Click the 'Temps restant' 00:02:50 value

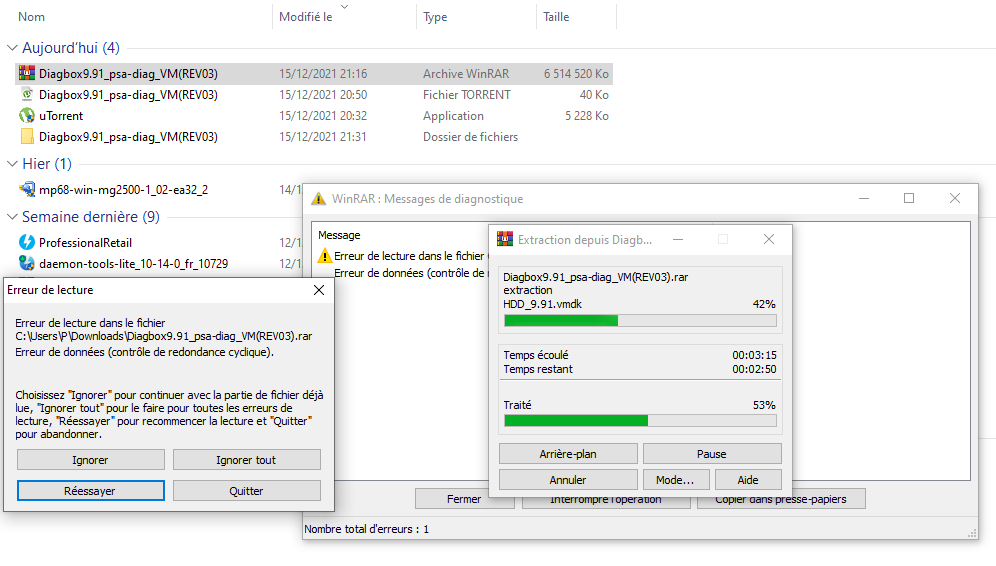click(754, 369)
